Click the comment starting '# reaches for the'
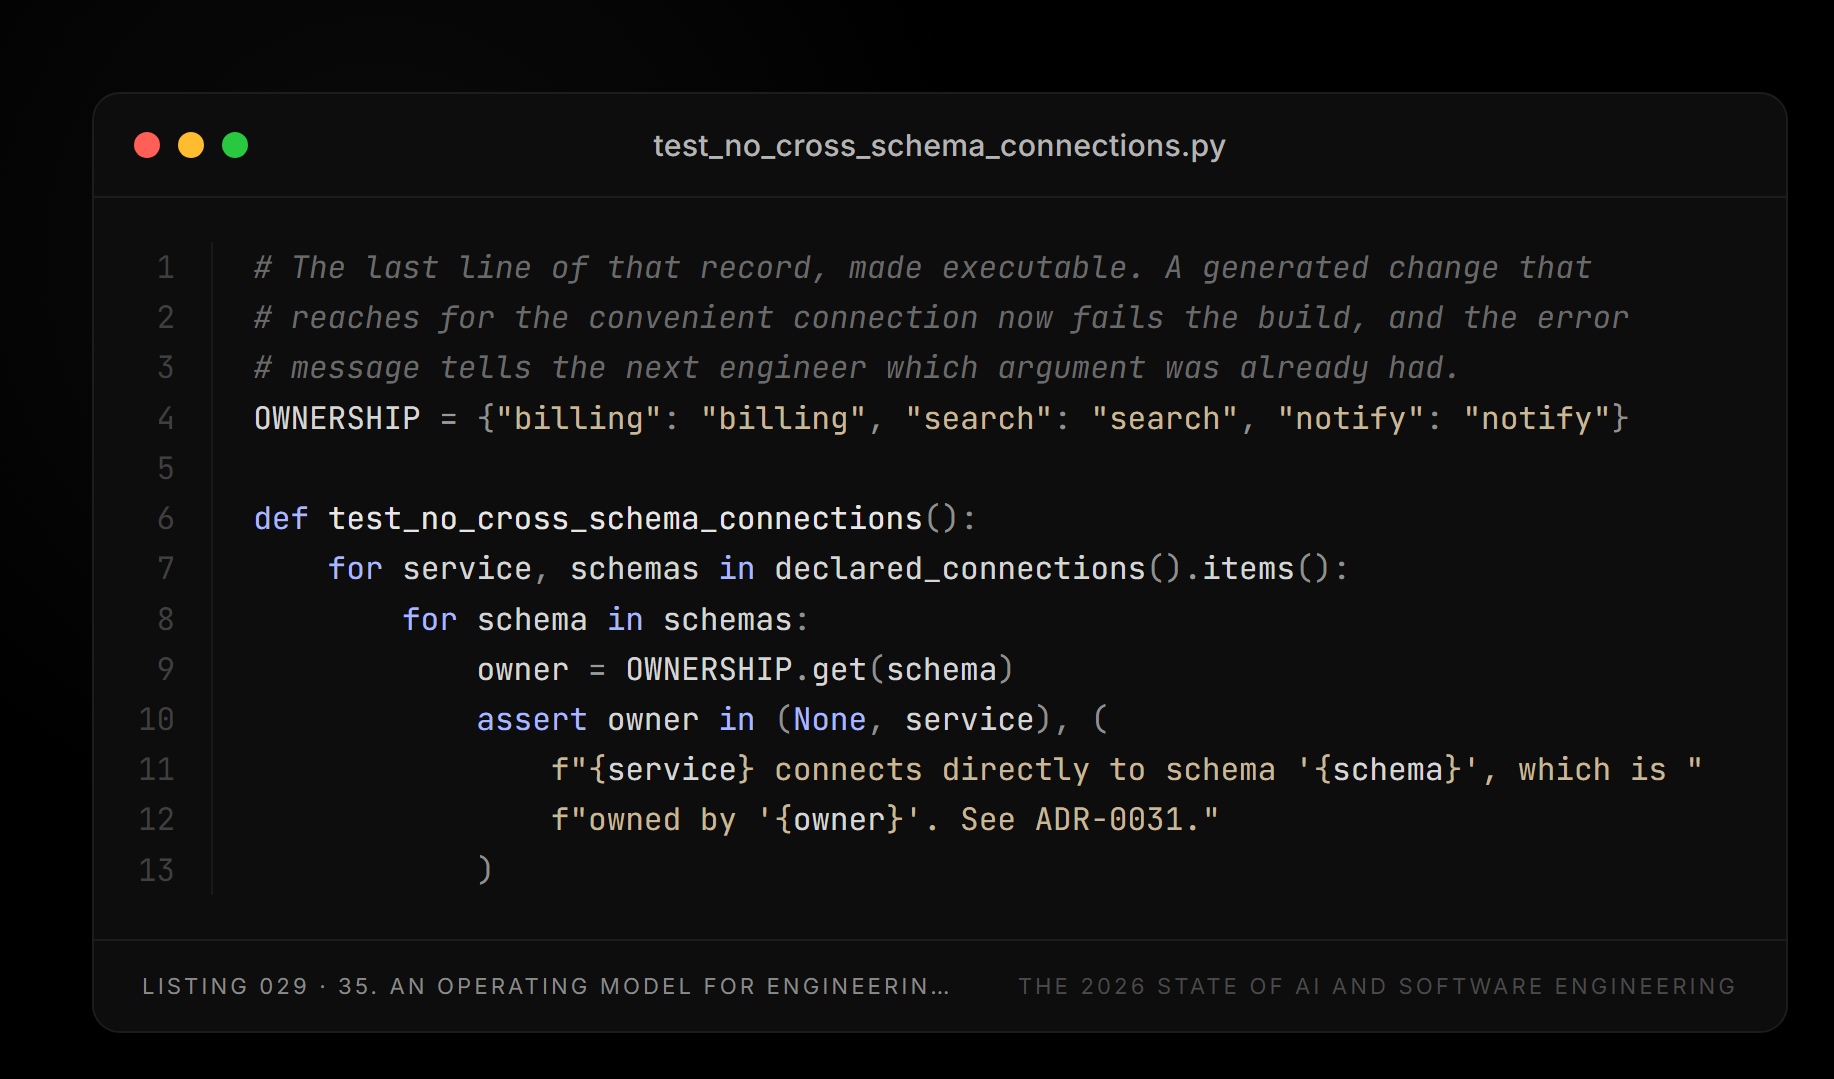Screen dimensions: 1834x1079 pos(941,317)
